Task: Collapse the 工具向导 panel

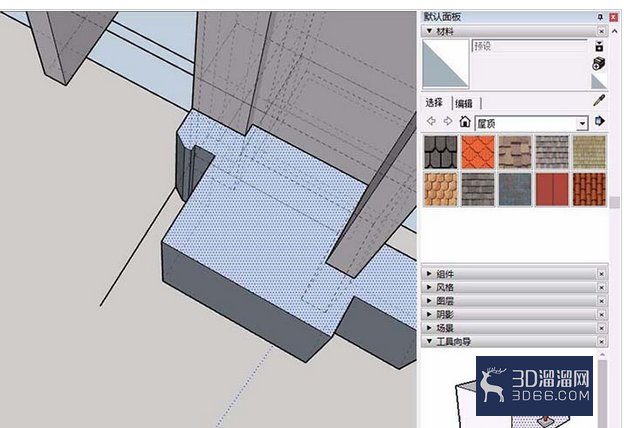Action: coord(429,341)
